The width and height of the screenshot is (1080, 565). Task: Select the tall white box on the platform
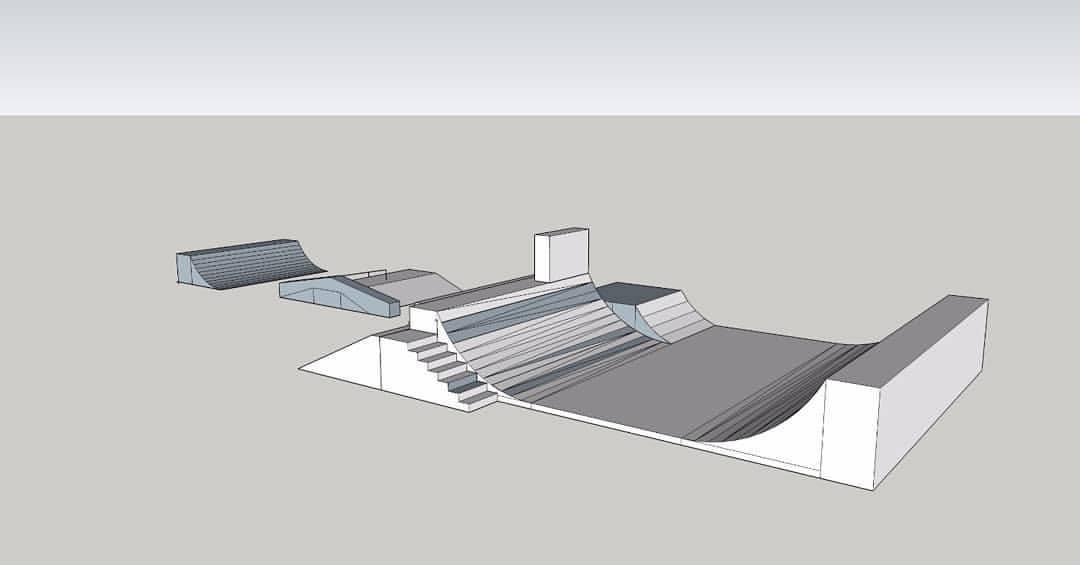tap(561, 255)
